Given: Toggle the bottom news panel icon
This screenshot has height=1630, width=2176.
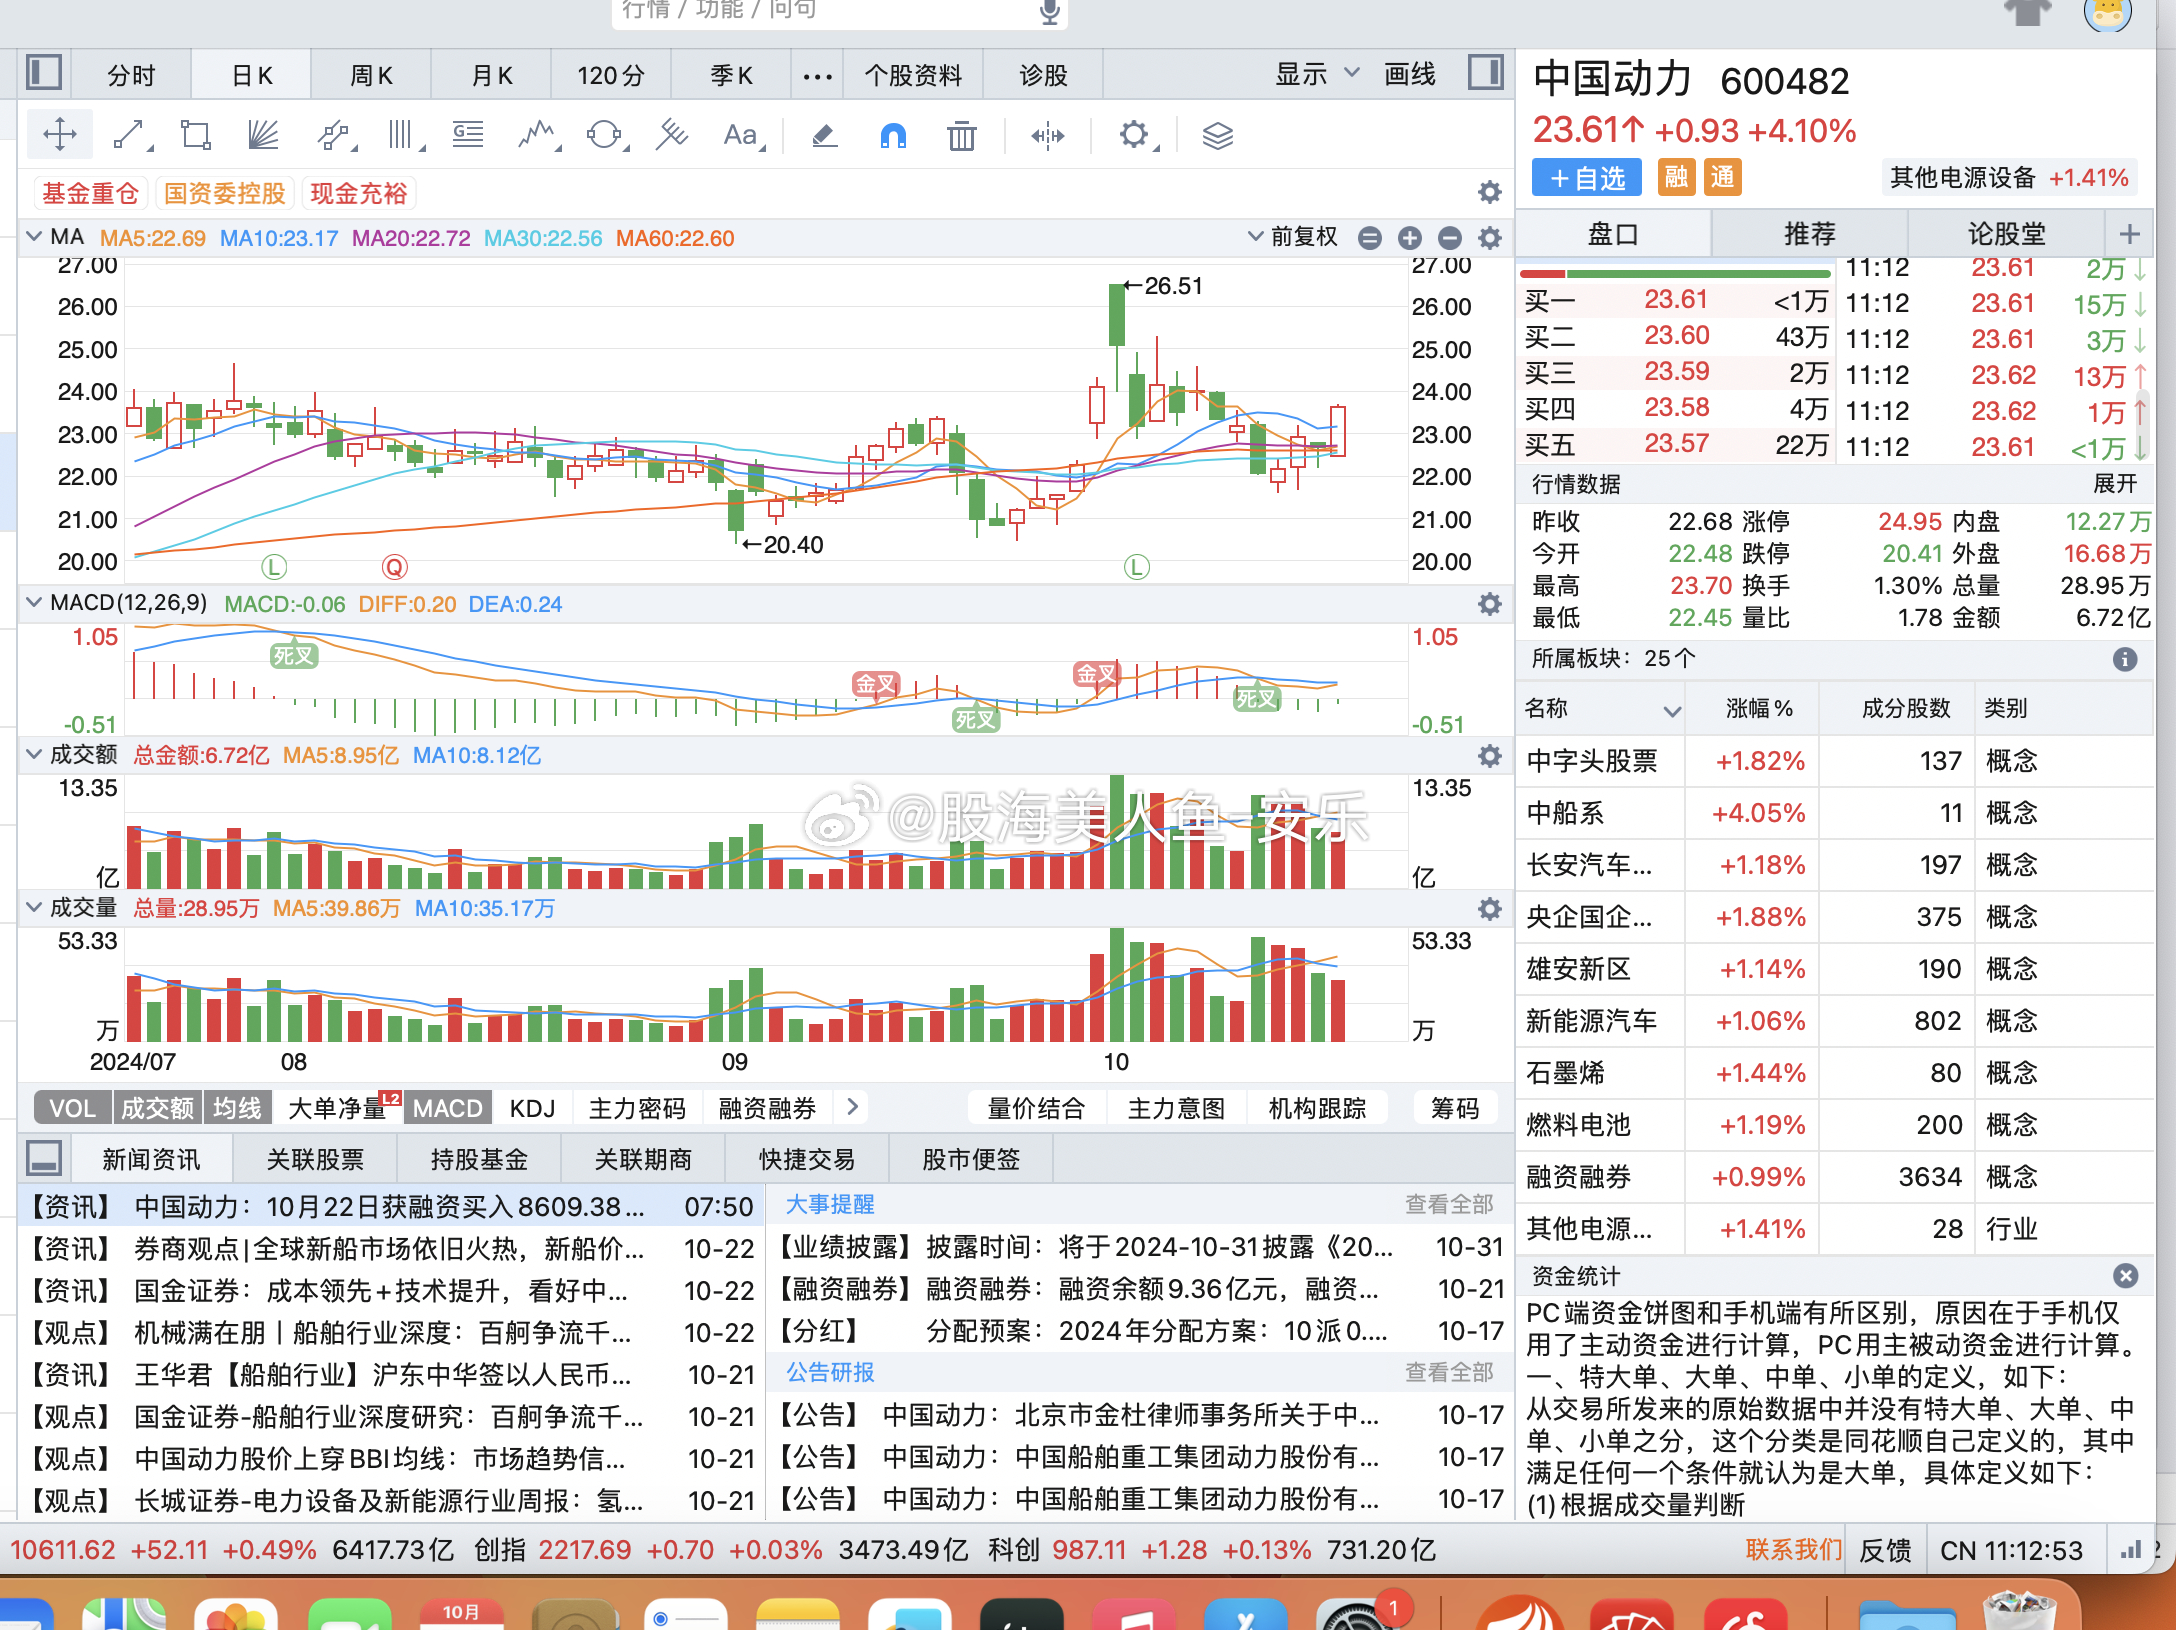Looking at the screenshot, I should click(x=44, y=1158).
